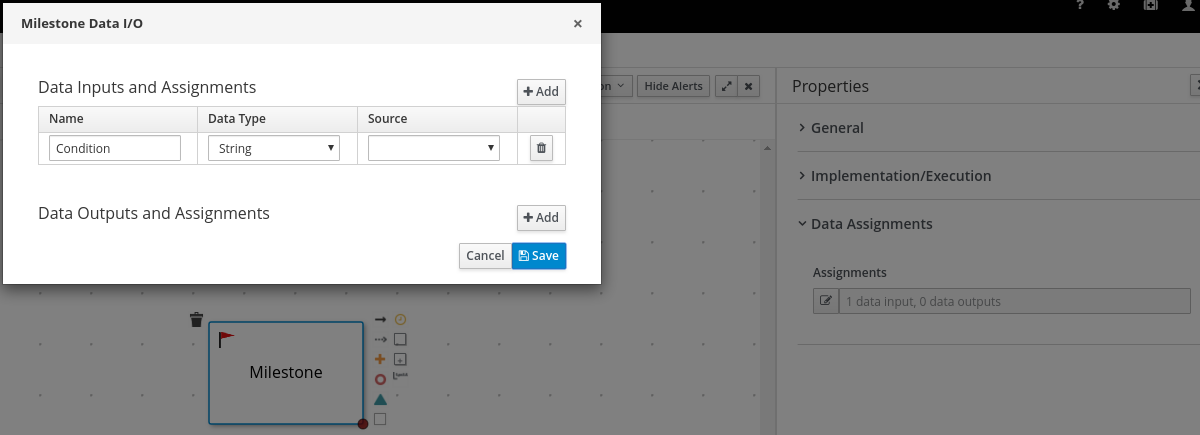This screenshot has width=1200, height=435.
Task: Click the Condition name input field
Action: click(x=115, y=148)
